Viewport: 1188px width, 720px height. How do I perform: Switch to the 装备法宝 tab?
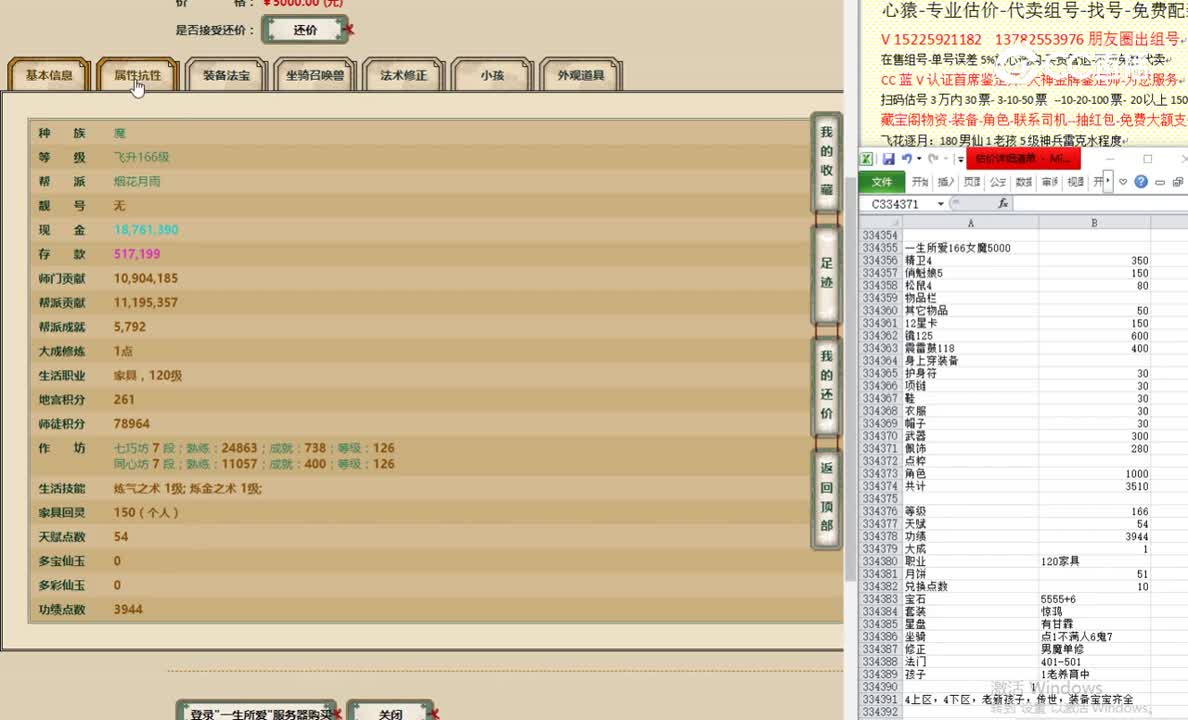coord(226,73)
